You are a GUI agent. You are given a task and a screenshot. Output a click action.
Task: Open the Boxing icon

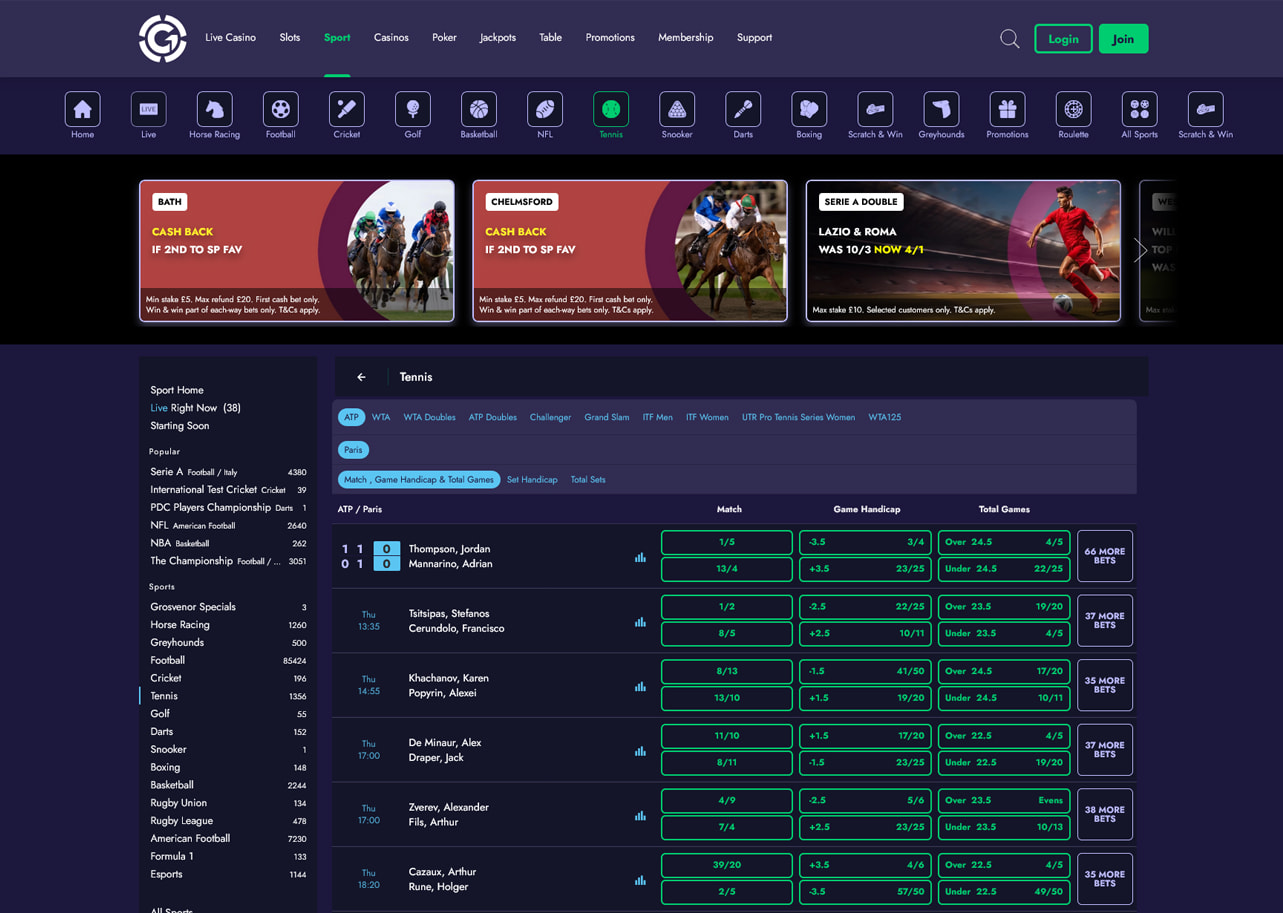click(x=809, y=109)
